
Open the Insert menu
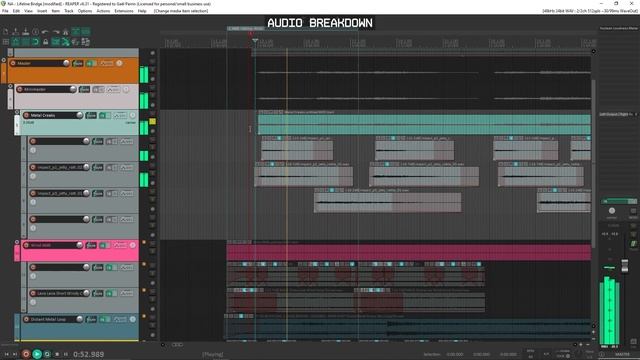(x=42, y=11)
